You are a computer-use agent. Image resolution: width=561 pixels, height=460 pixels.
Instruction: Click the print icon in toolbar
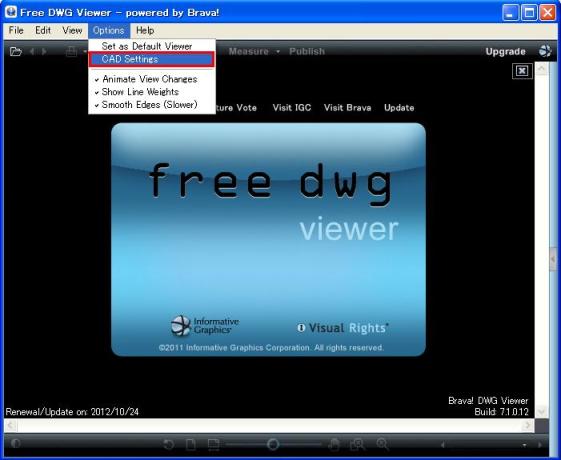coord(72,52)
